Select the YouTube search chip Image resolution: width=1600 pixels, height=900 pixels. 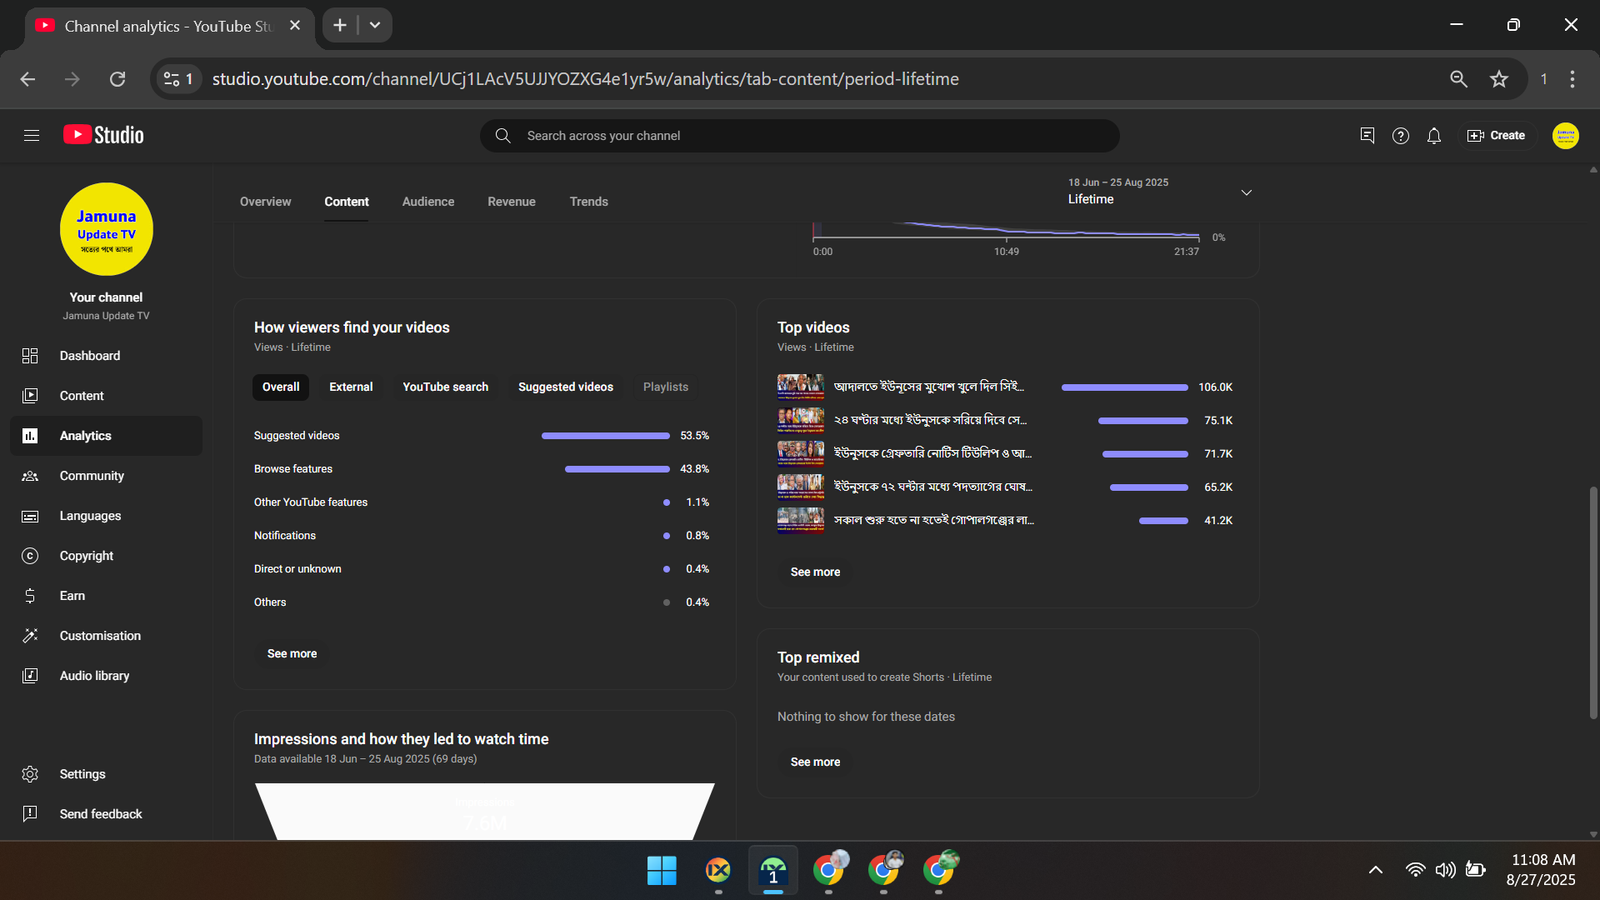[445, 387]
